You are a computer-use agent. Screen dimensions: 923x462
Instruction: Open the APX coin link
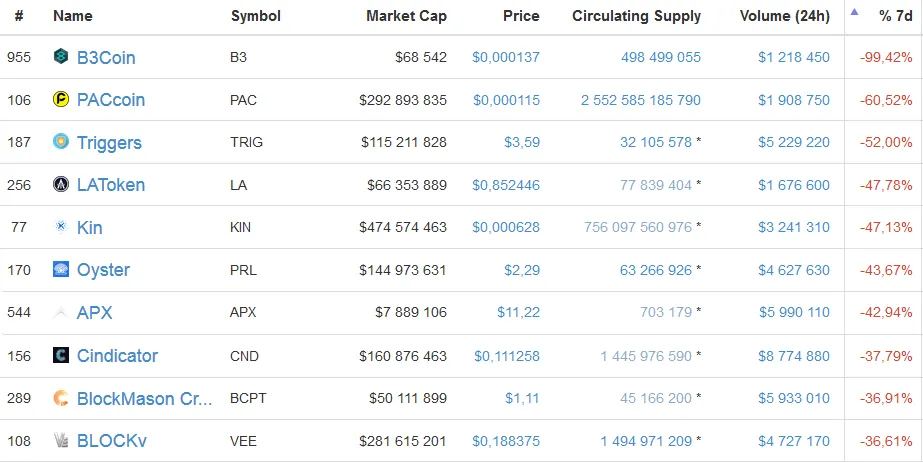94,313
